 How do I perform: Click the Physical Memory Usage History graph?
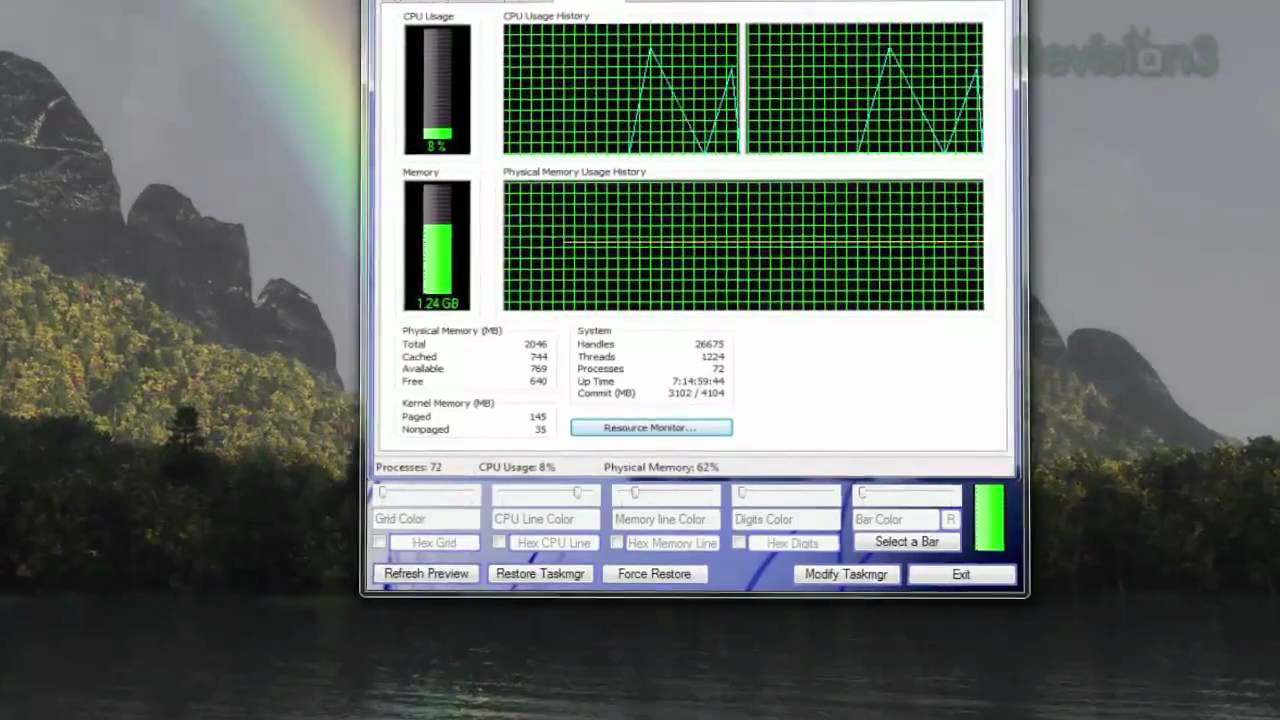click(x=743, y=245)
